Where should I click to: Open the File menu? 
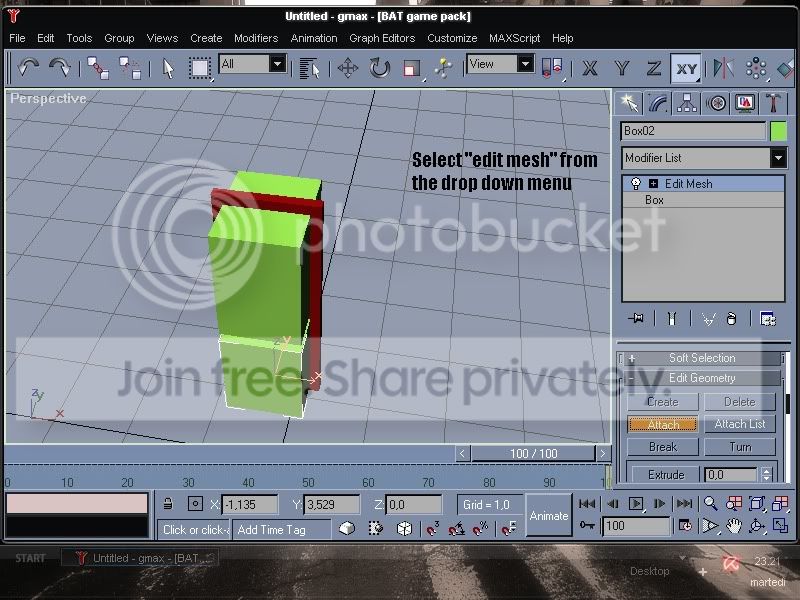(x=17, y=38)
